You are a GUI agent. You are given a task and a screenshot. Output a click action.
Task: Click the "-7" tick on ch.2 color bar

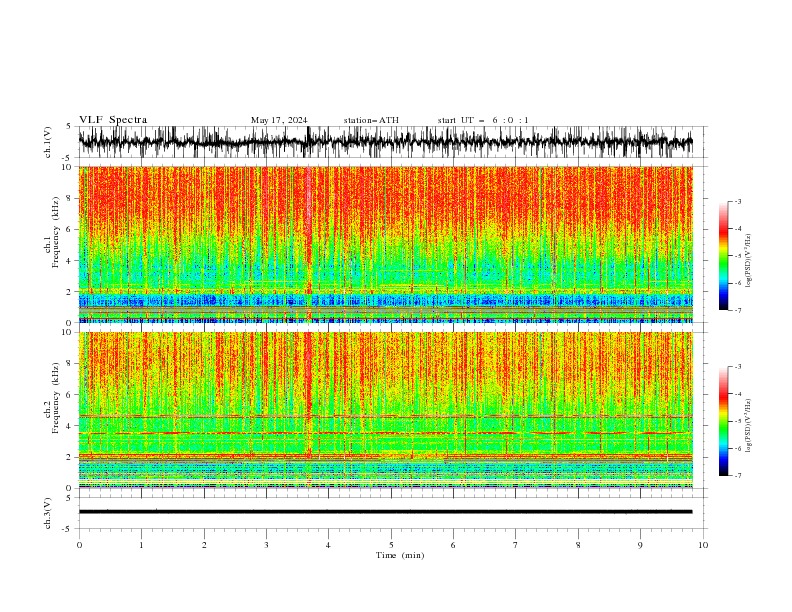738,476
